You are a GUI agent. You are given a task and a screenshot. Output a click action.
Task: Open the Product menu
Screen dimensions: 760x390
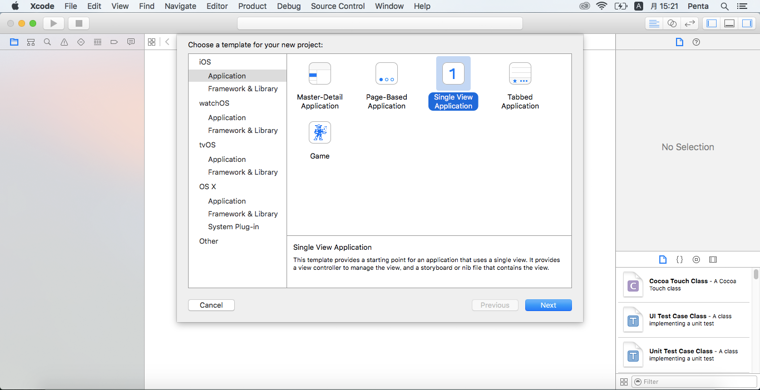[253, 6]
